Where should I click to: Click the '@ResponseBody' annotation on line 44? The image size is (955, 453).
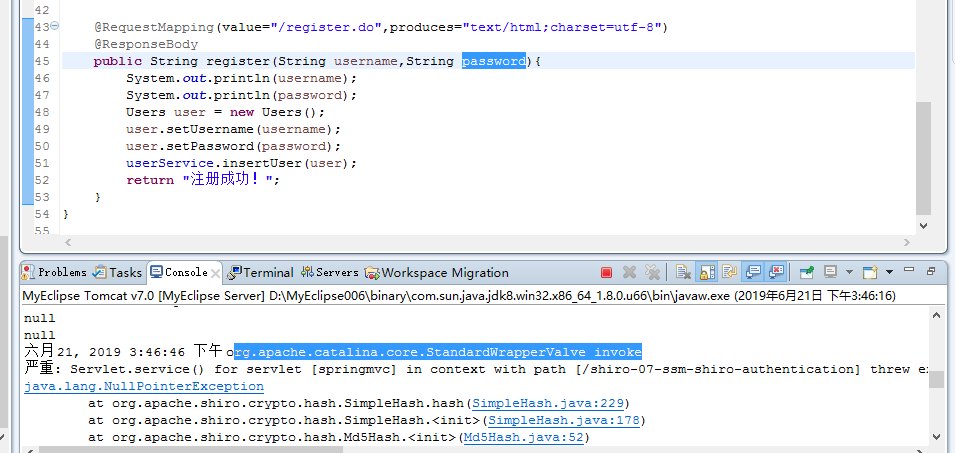146,44
